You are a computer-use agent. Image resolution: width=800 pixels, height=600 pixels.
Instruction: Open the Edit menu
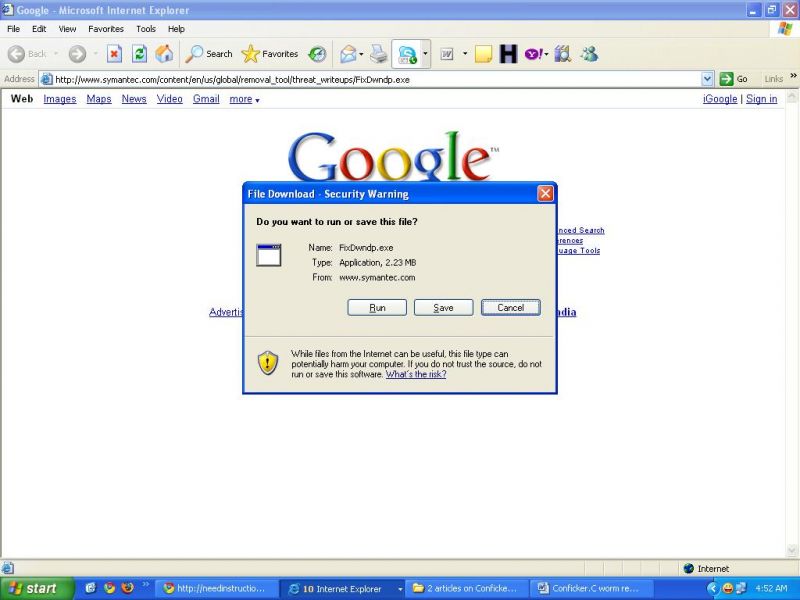[x=39, y=29]
